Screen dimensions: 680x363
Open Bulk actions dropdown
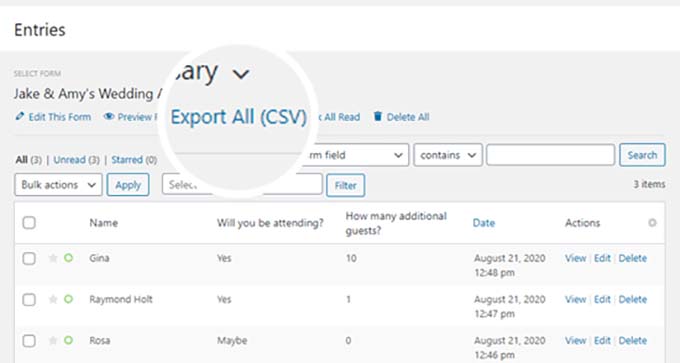pos(58,185)
